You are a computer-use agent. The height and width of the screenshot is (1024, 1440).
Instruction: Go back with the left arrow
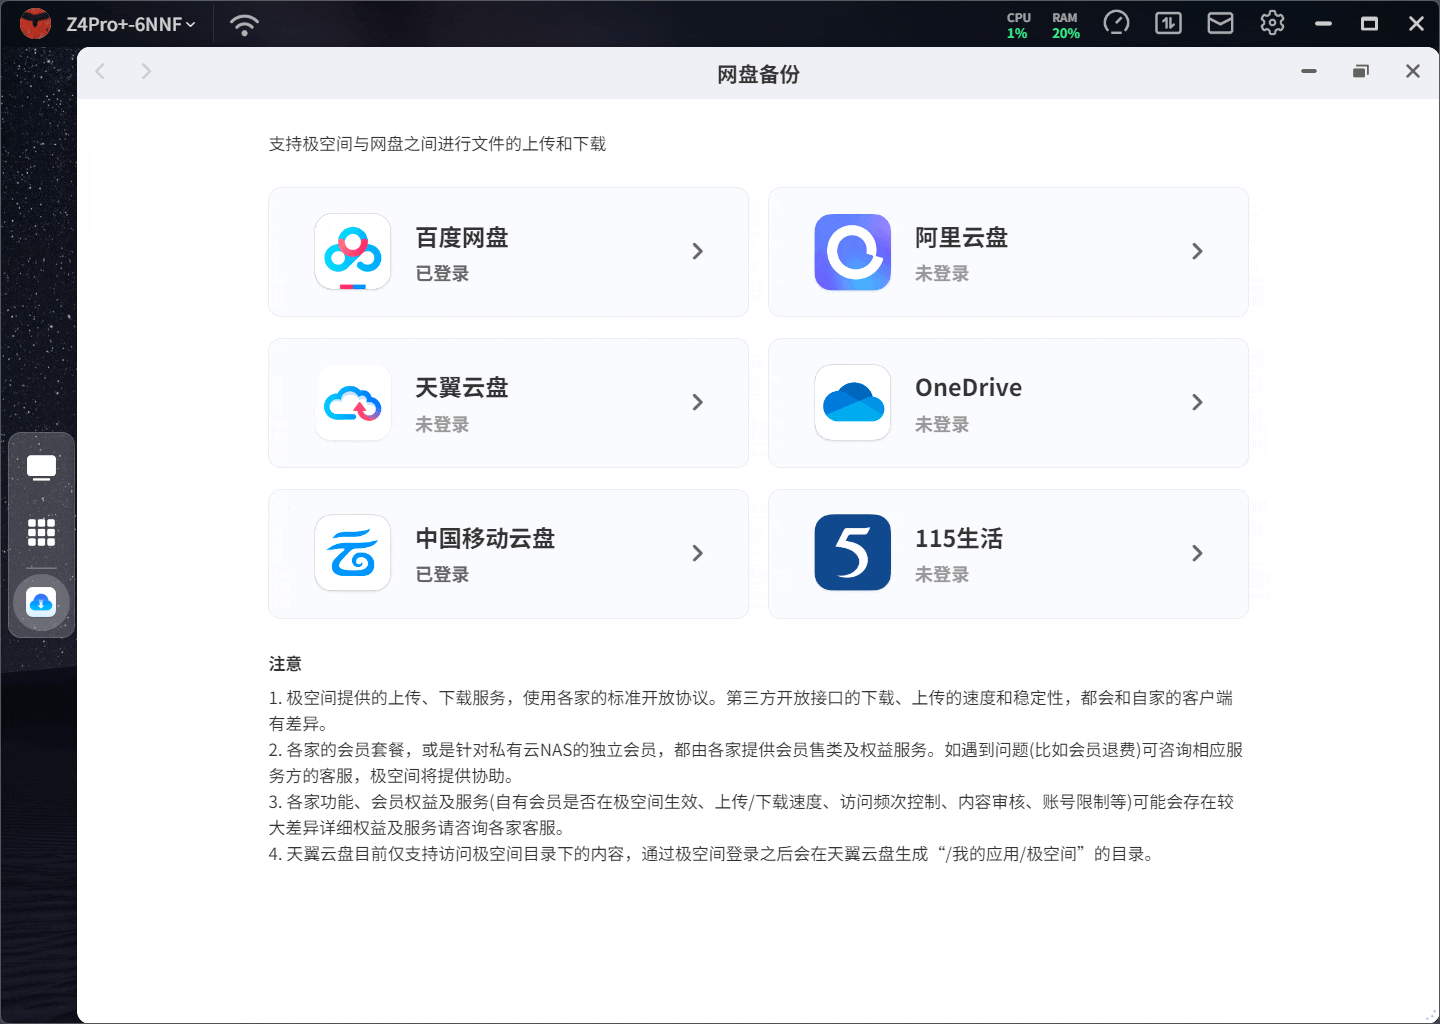[100, 71]
